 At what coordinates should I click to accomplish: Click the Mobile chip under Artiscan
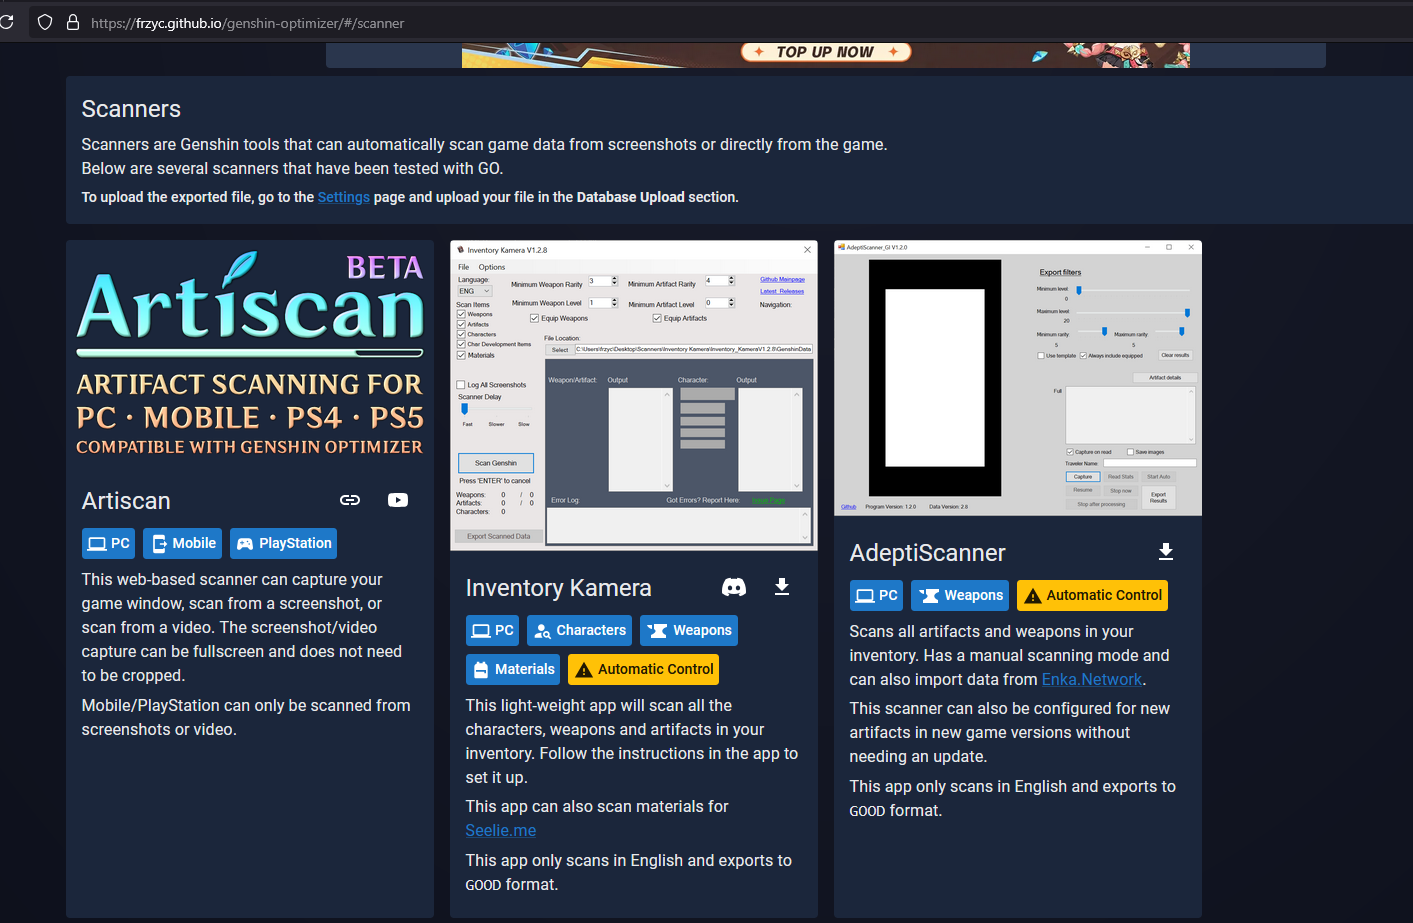[x=182, y=543]
